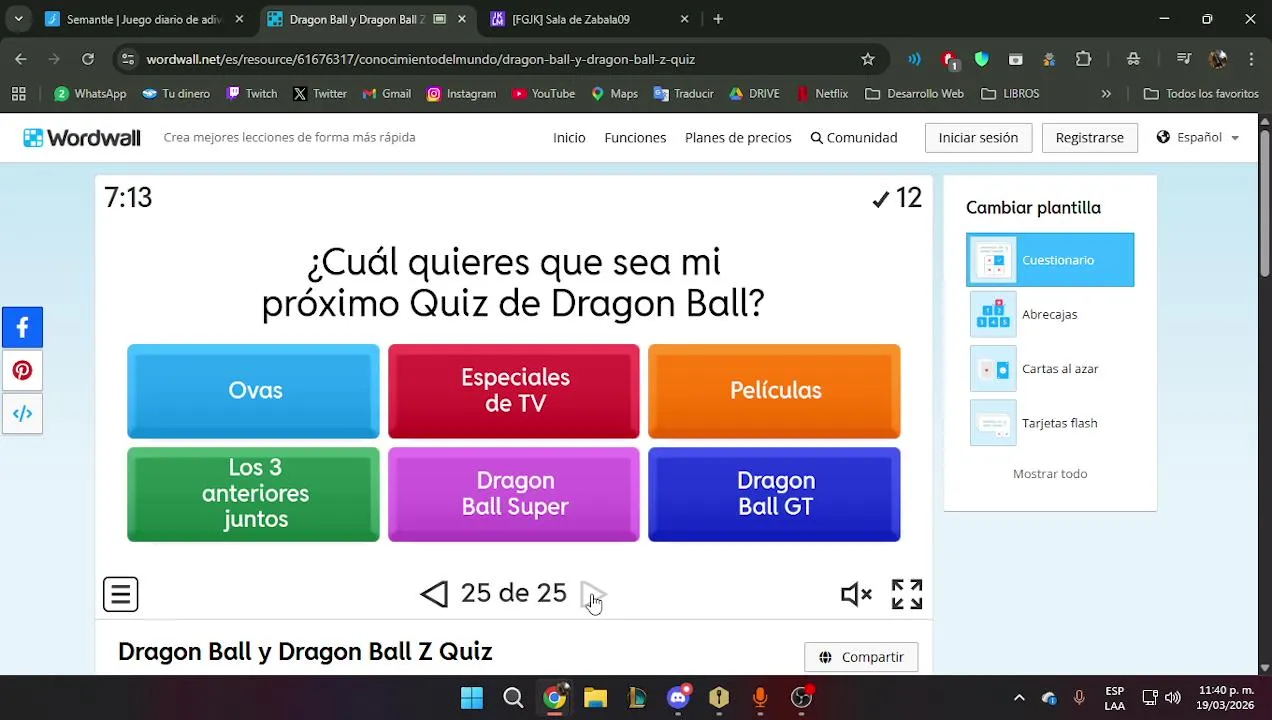Share on Pinterest side icon
Screen dimensions: 1272x720
pos(22,370)
